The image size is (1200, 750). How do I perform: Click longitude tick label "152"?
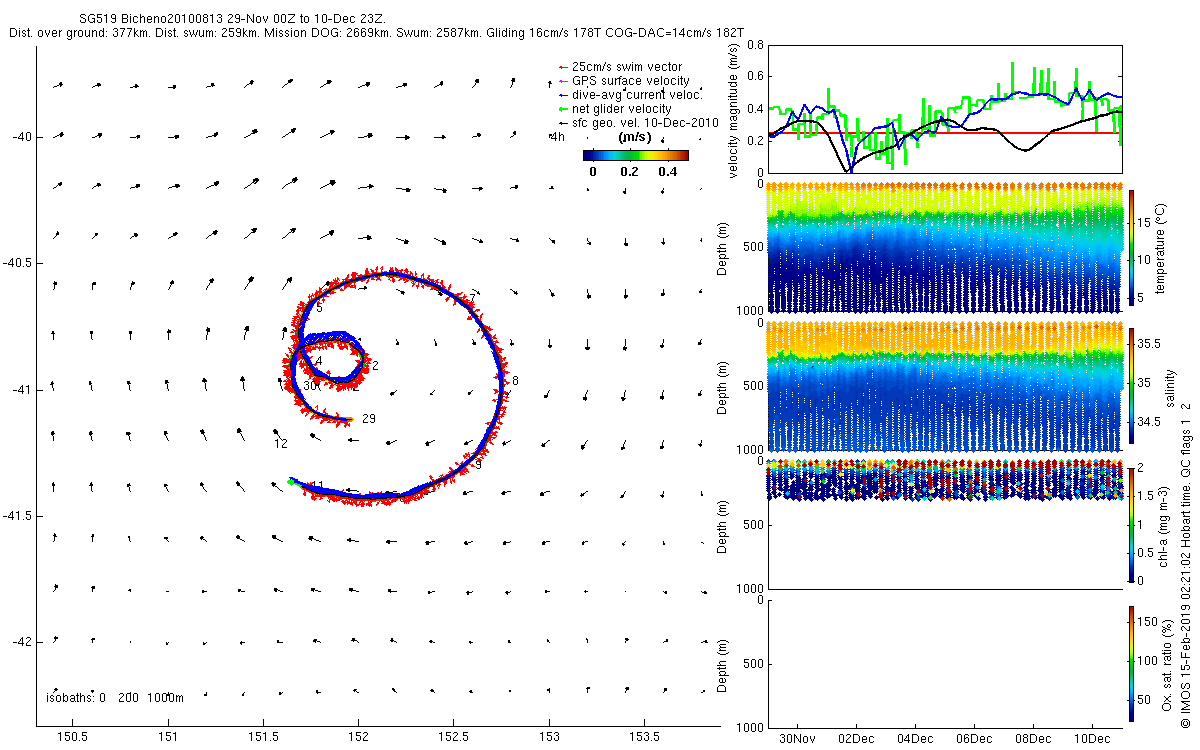(x=359, y=737)
